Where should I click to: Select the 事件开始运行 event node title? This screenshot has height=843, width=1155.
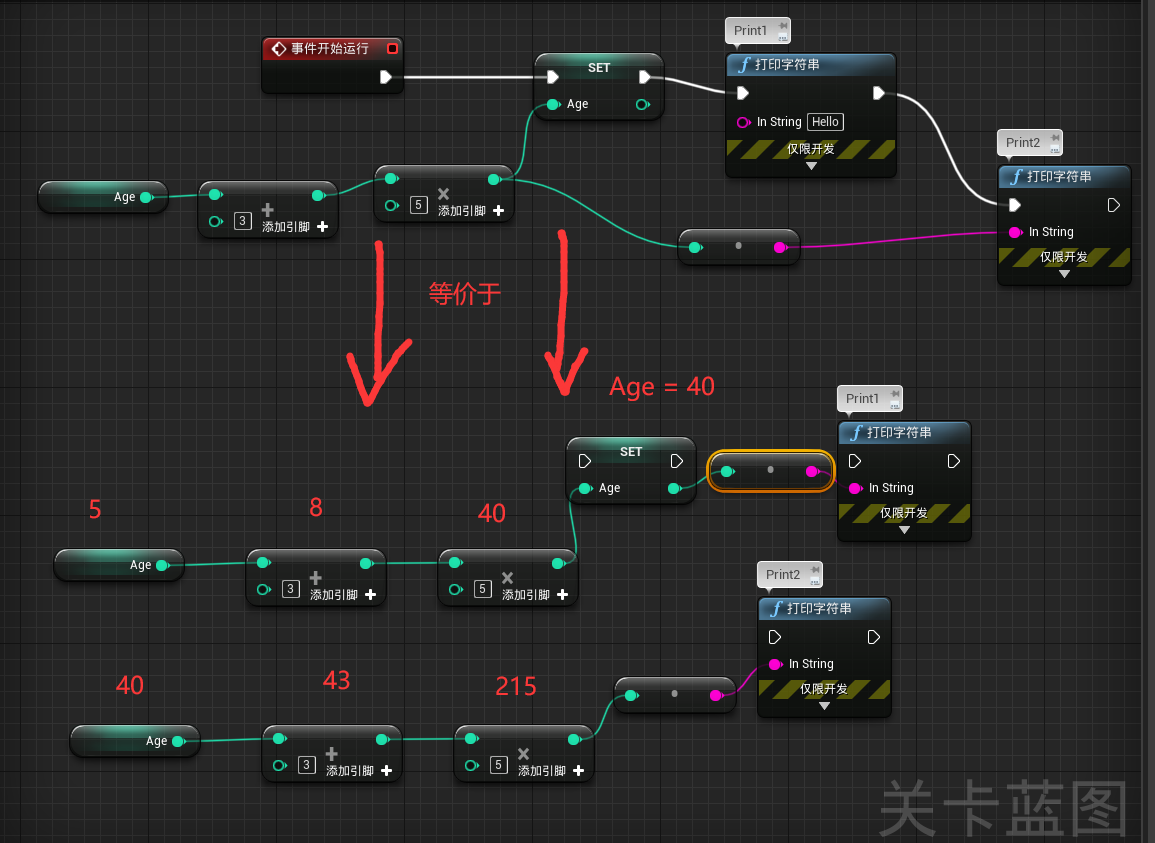[x=329, y=48]
